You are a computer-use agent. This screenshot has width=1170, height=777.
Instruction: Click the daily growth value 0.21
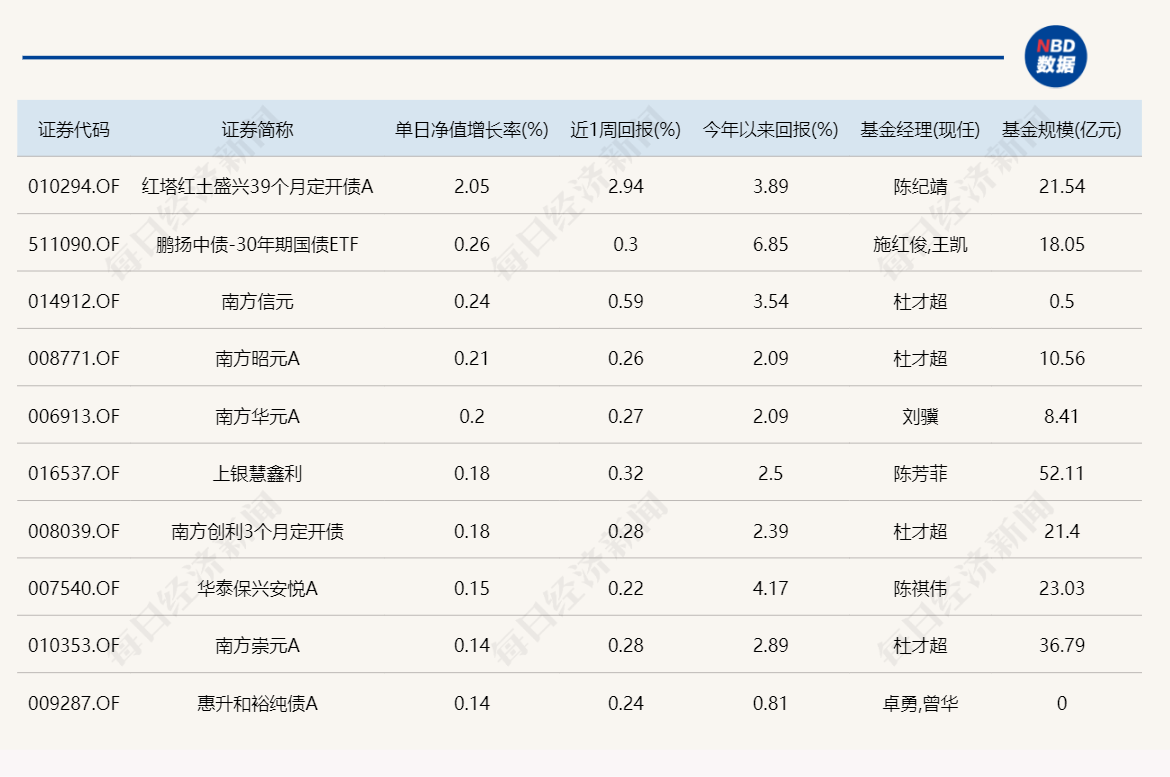472,358
